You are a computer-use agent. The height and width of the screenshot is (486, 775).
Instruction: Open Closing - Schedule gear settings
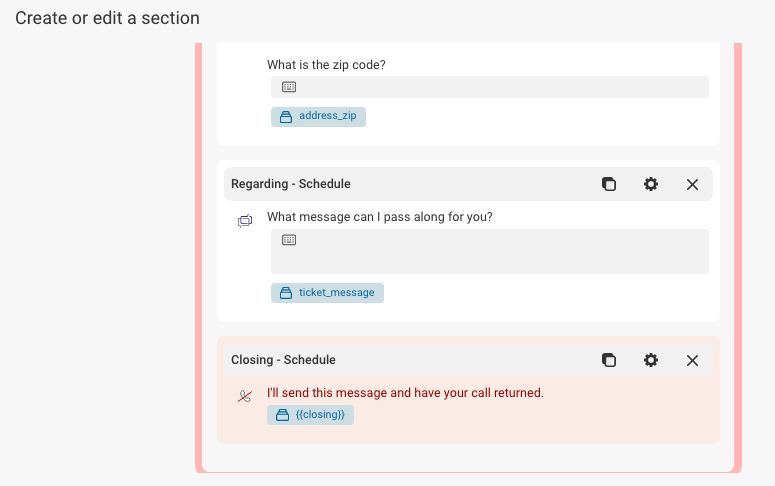pyautogui.click(x=650, y=360)
